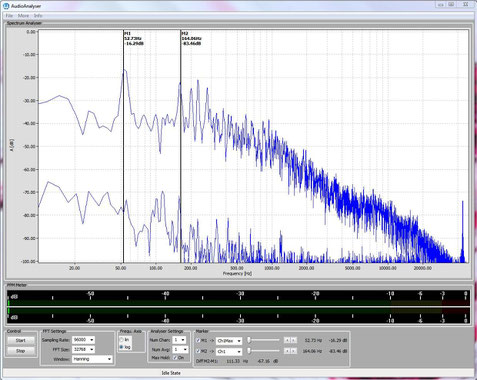The height and width of the screenshot is (380, 477).
Task: Click the M2 marker line in spectrum
Action: tap(181, 147)
